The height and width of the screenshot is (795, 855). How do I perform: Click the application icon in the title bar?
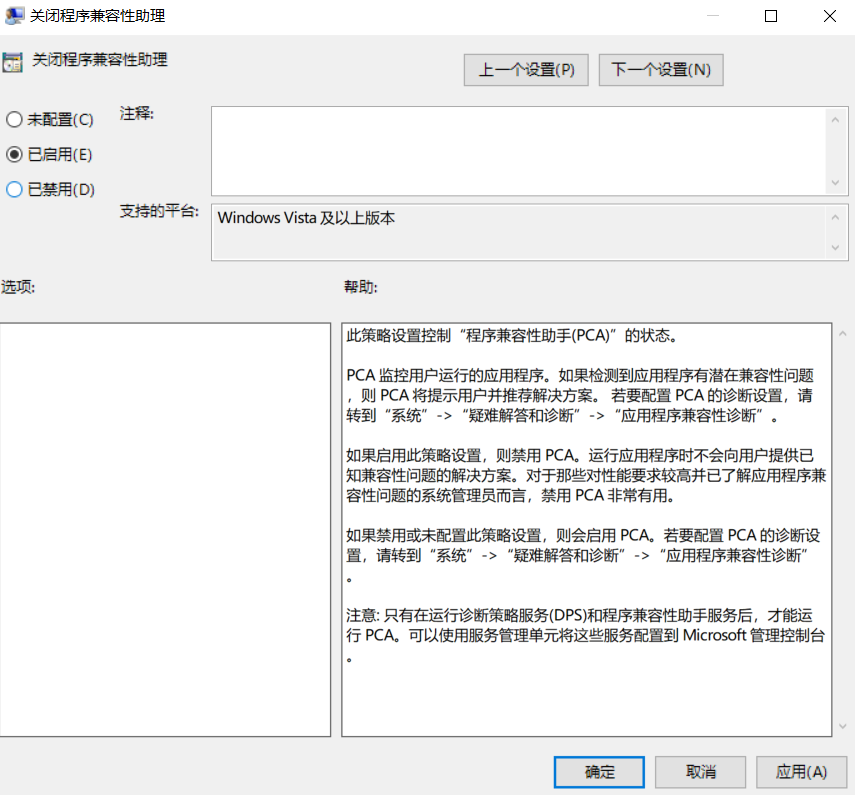coord(14,15)
